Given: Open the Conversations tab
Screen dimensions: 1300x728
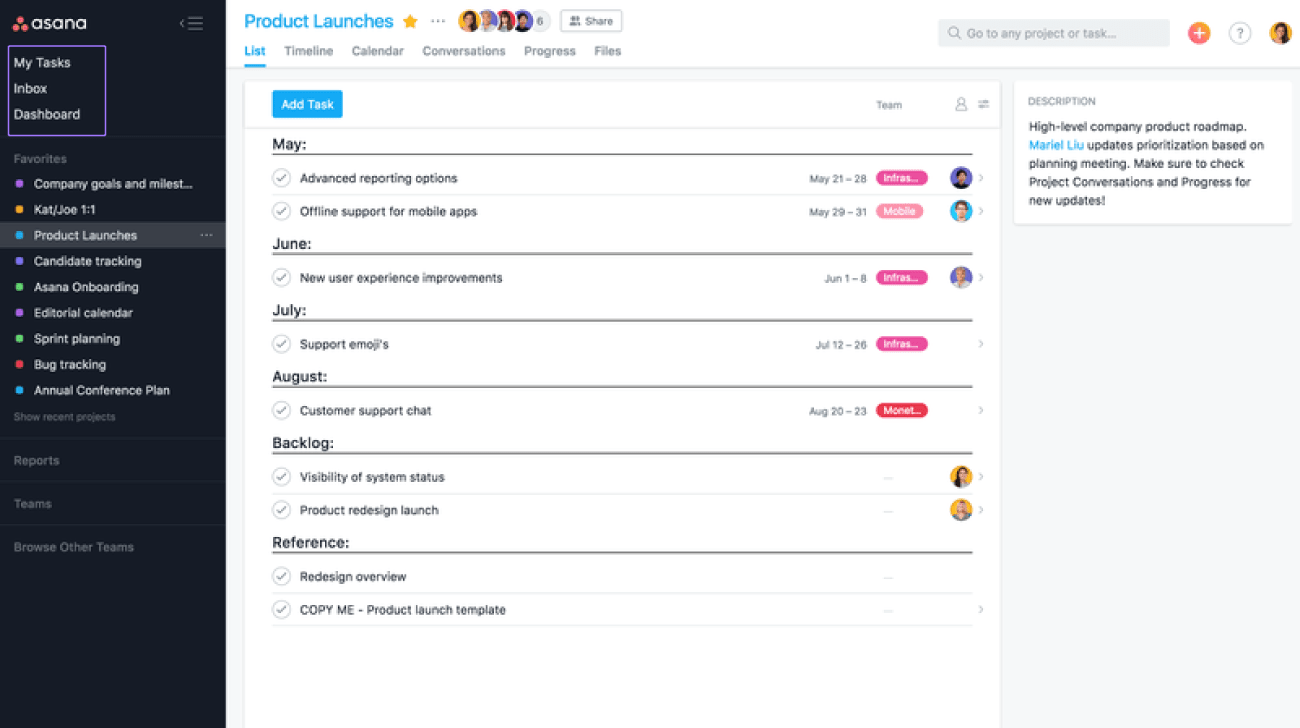Looking at the screenshot, I should click(x=464, y=51).
